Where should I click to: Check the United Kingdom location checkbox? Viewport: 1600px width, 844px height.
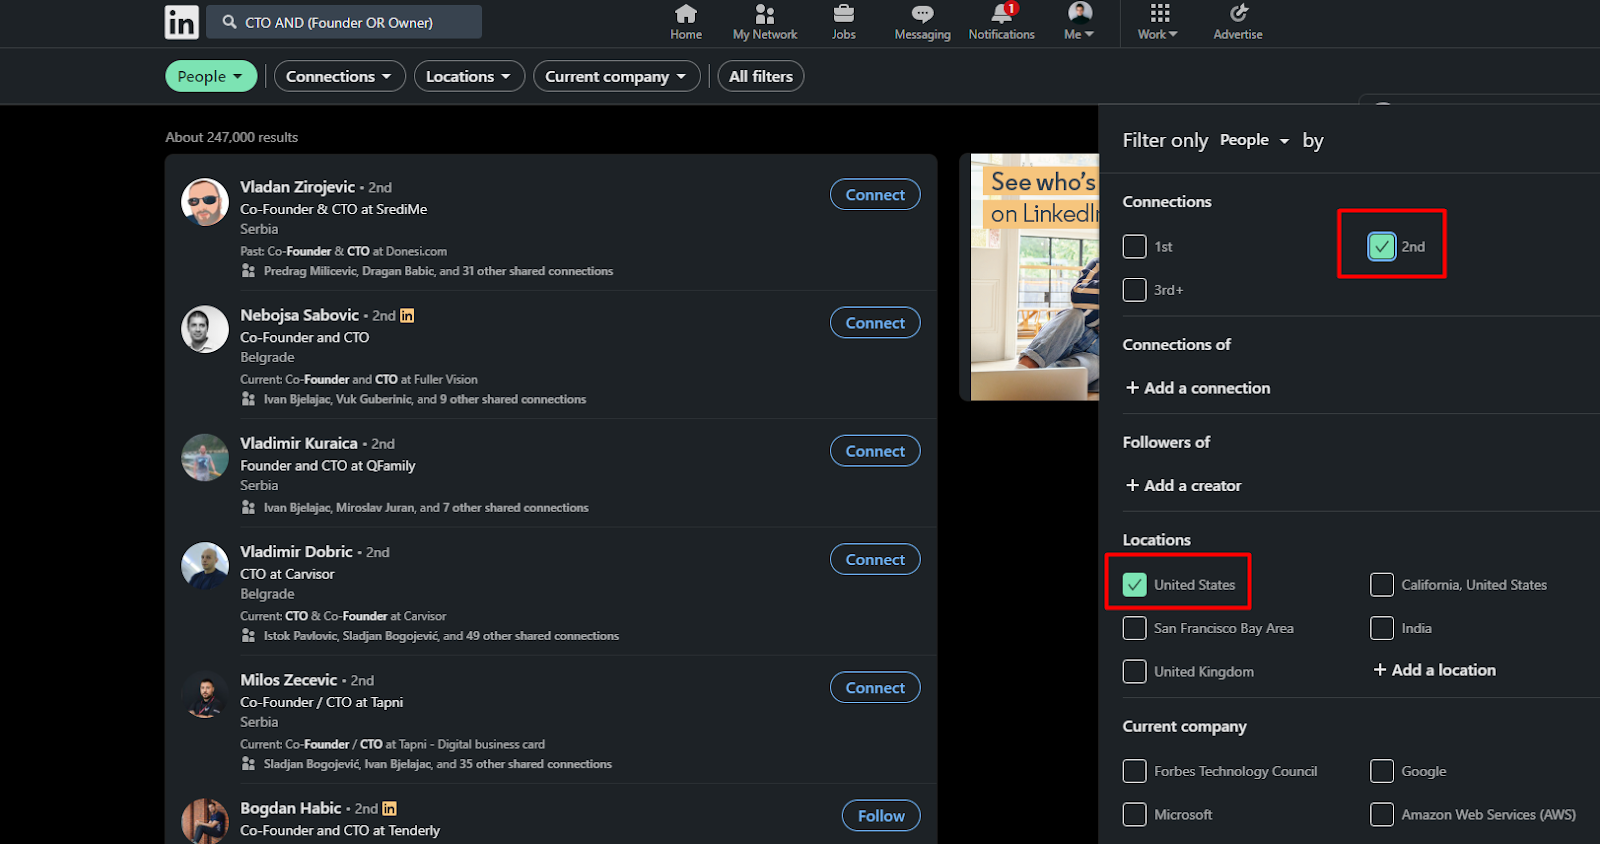click(1135, 671)
